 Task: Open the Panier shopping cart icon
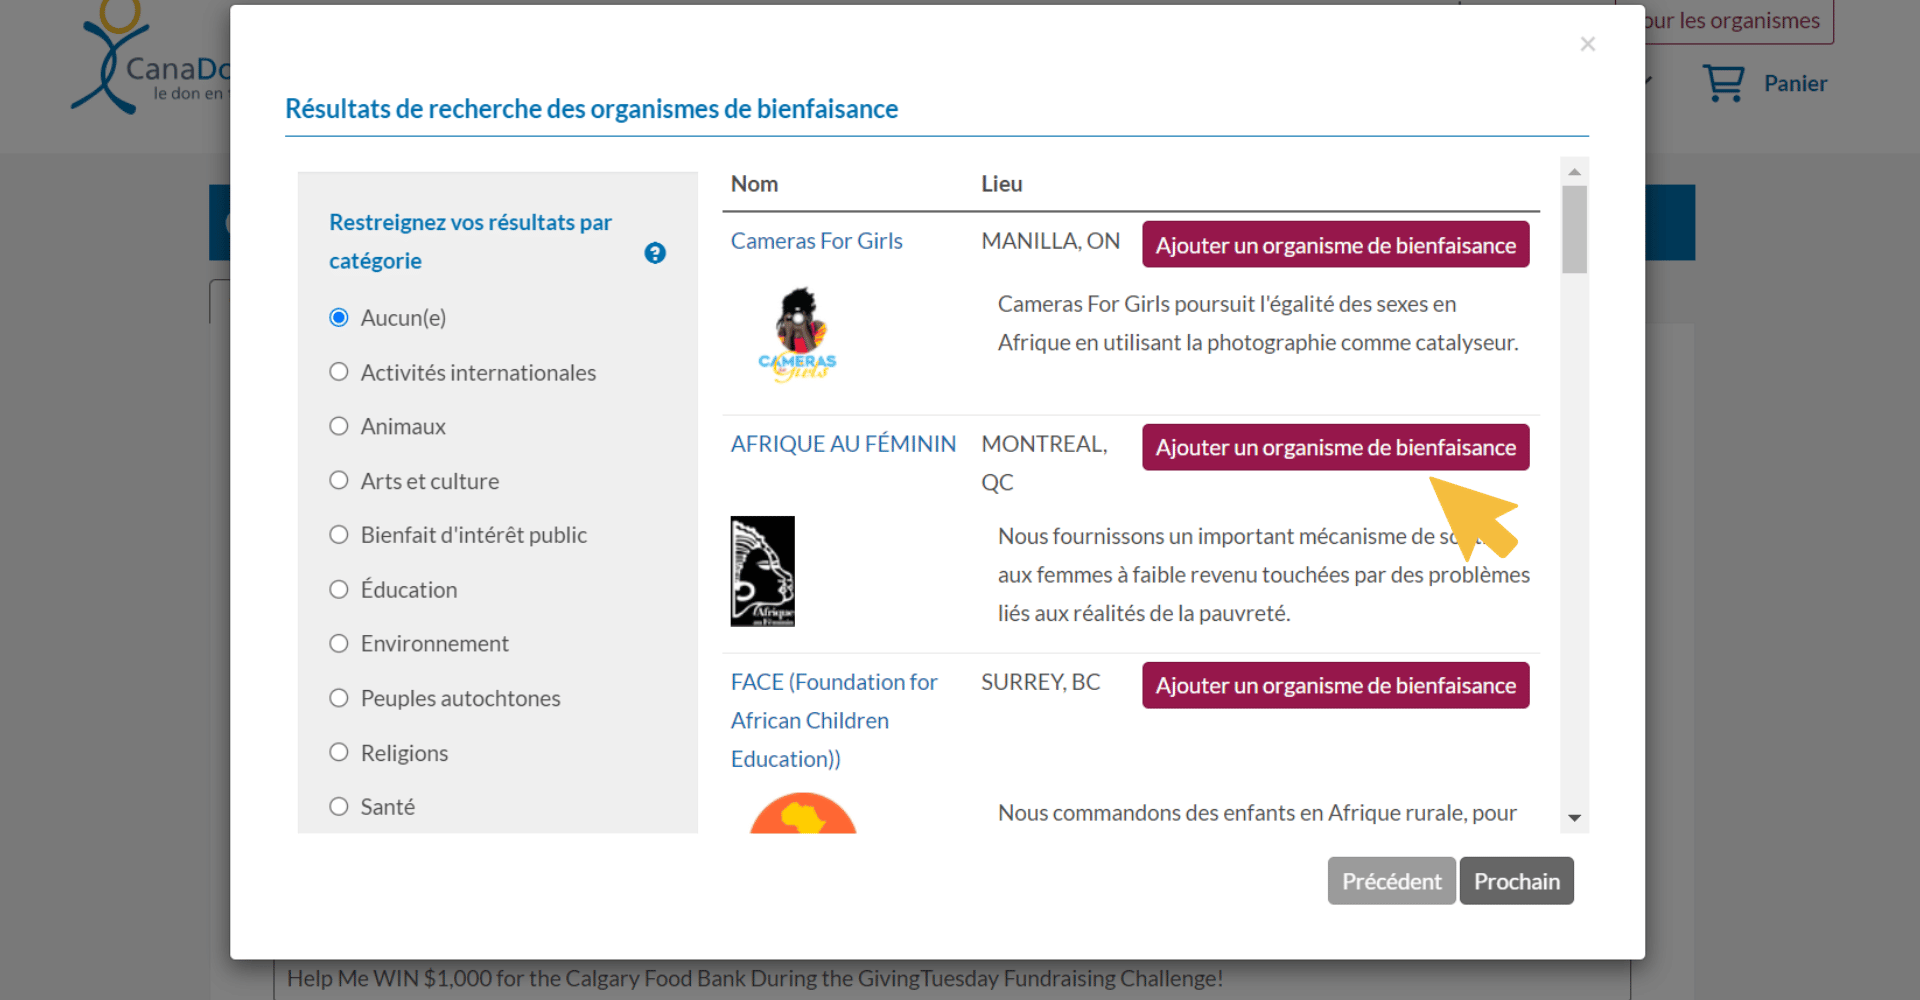pyautogui.click(x=1723, y=83)
